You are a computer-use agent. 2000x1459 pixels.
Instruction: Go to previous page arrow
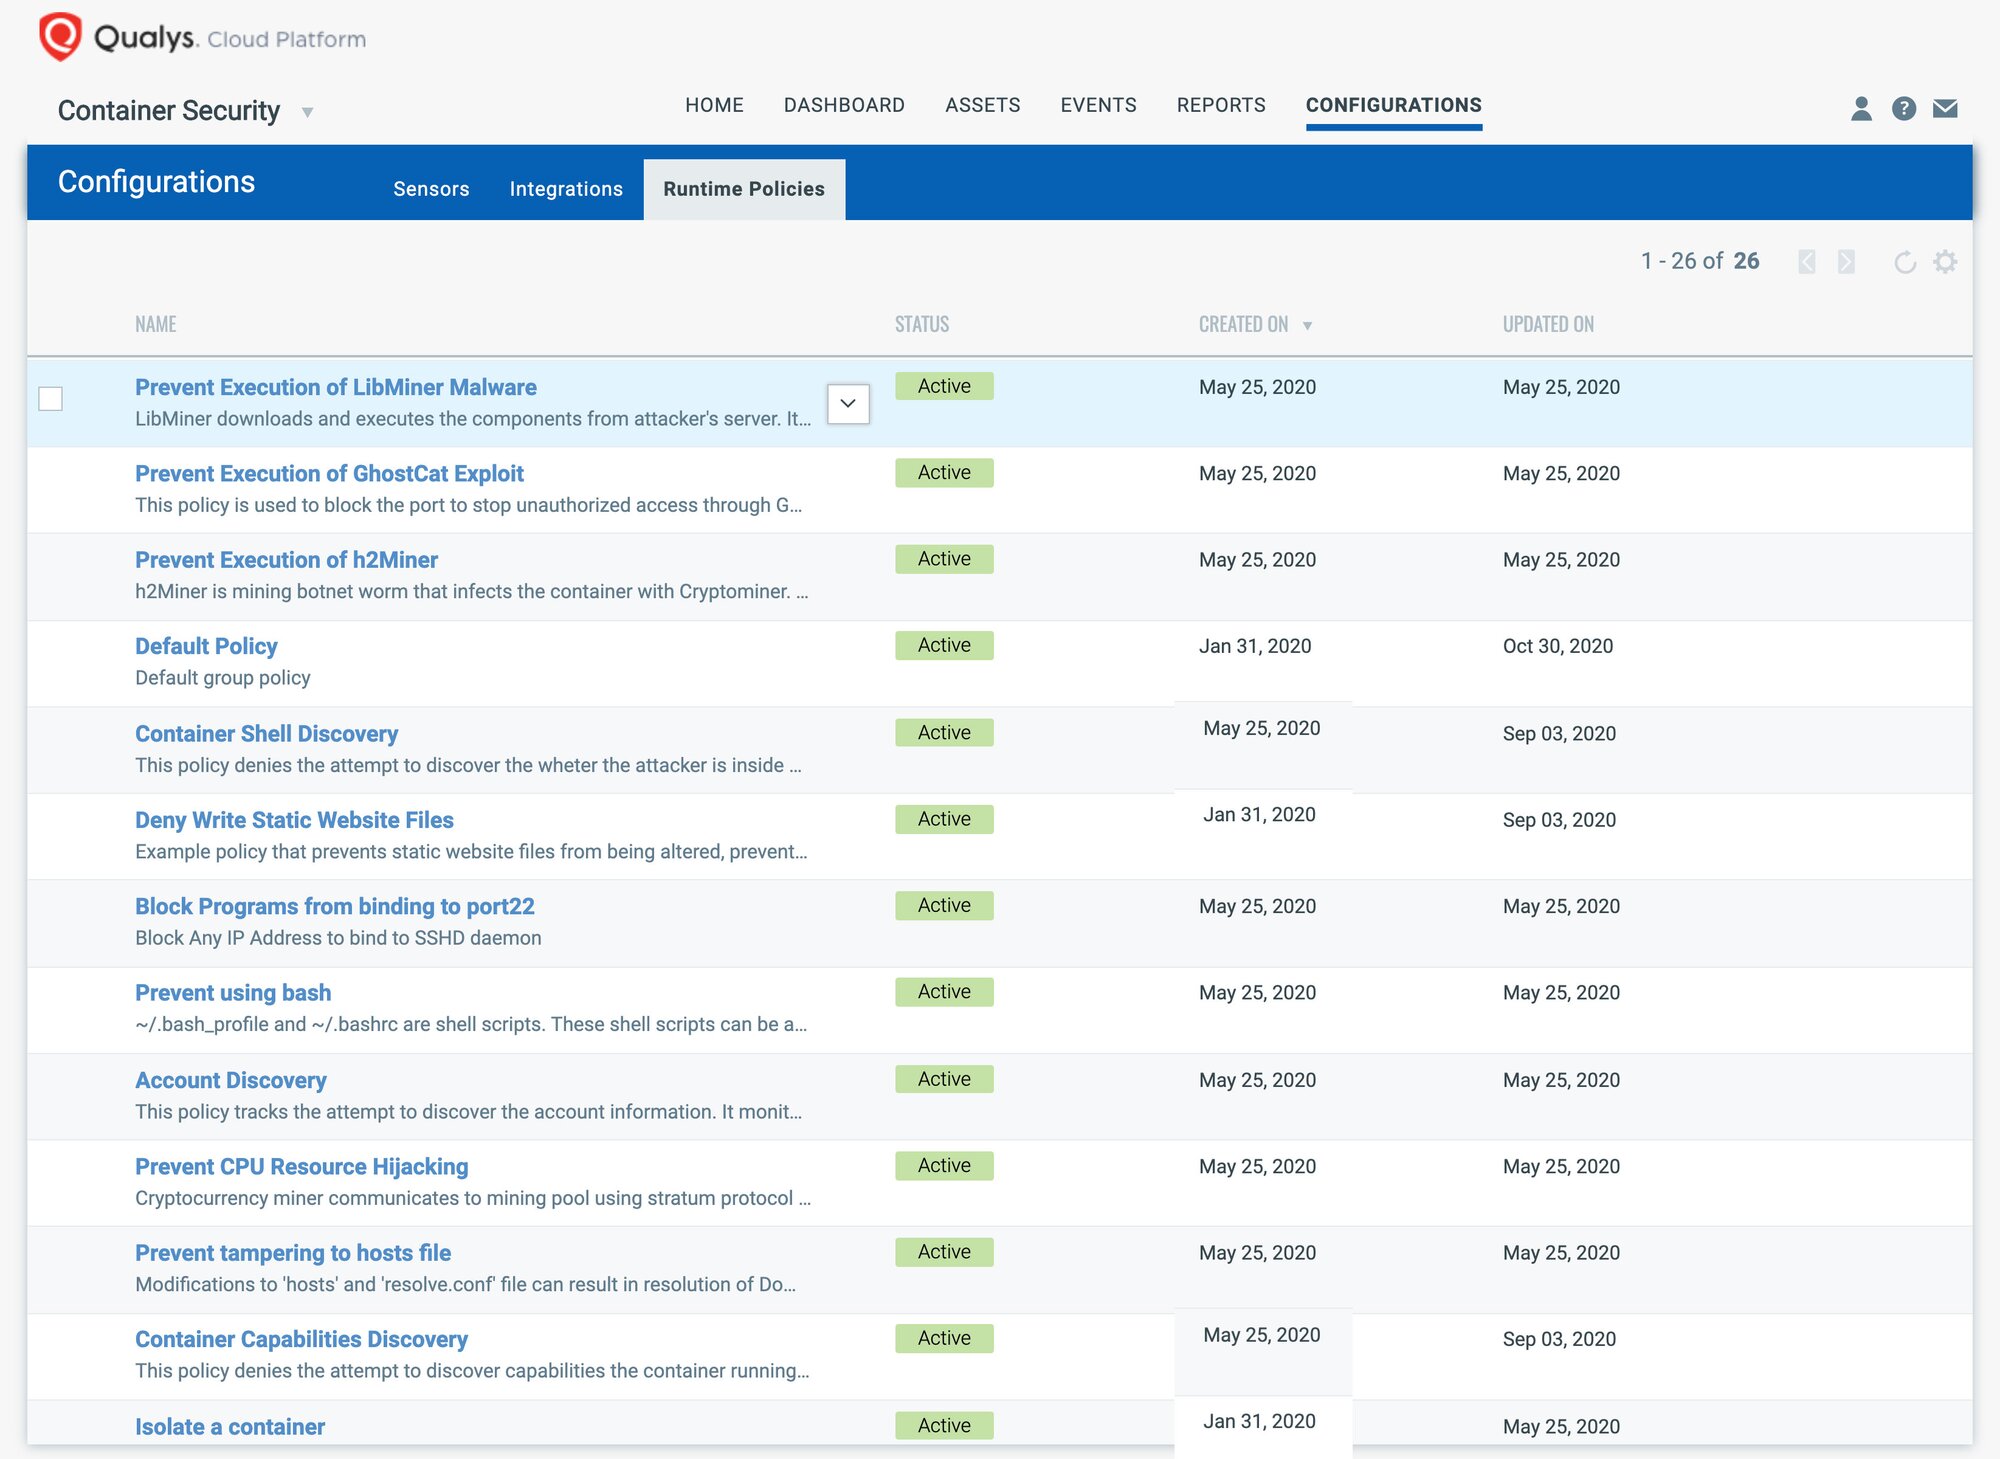coord(1806,262)
